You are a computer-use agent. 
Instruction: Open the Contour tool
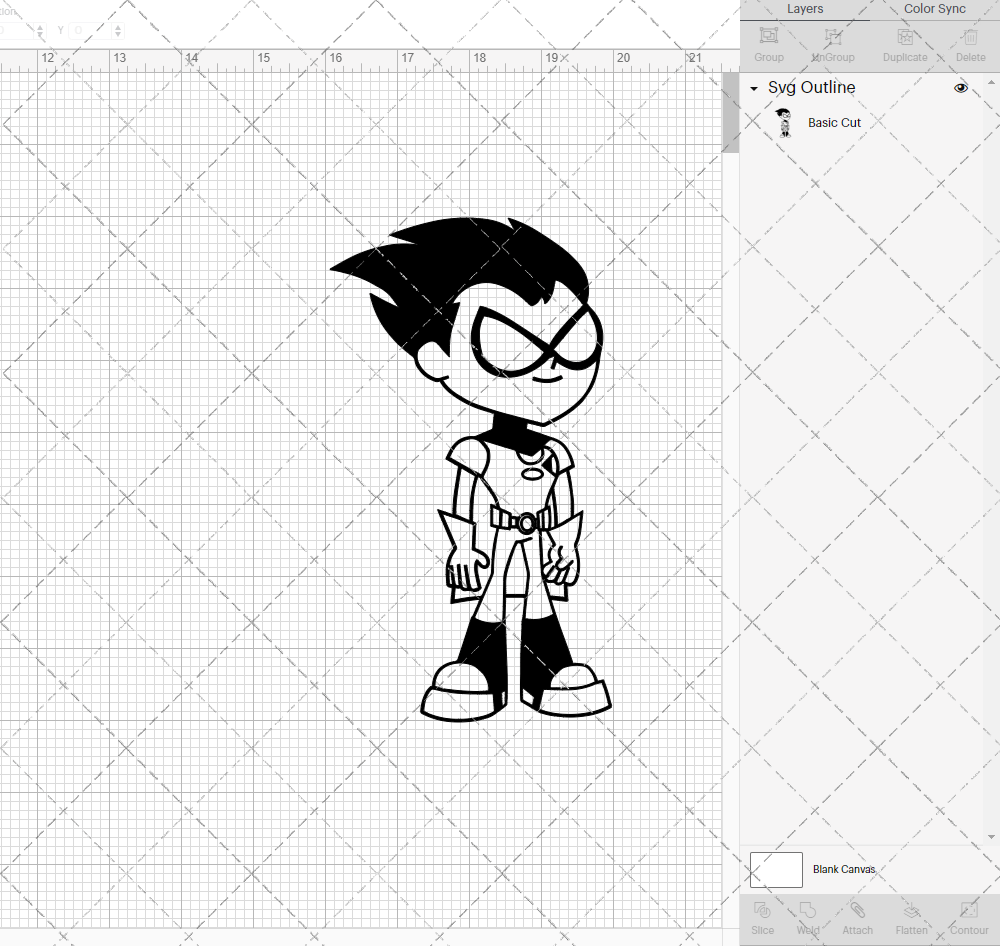968,915
